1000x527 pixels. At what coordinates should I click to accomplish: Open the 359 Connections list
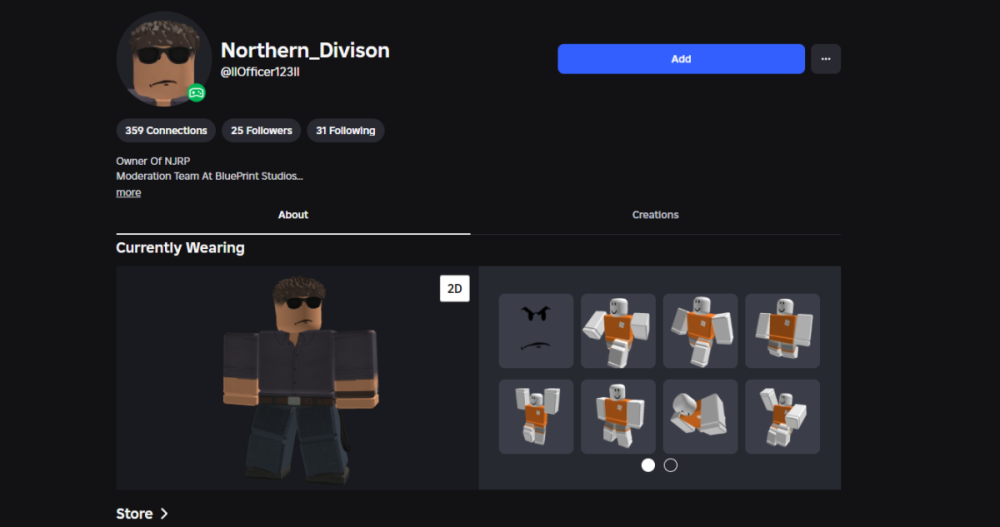click(x=166, y=130)
